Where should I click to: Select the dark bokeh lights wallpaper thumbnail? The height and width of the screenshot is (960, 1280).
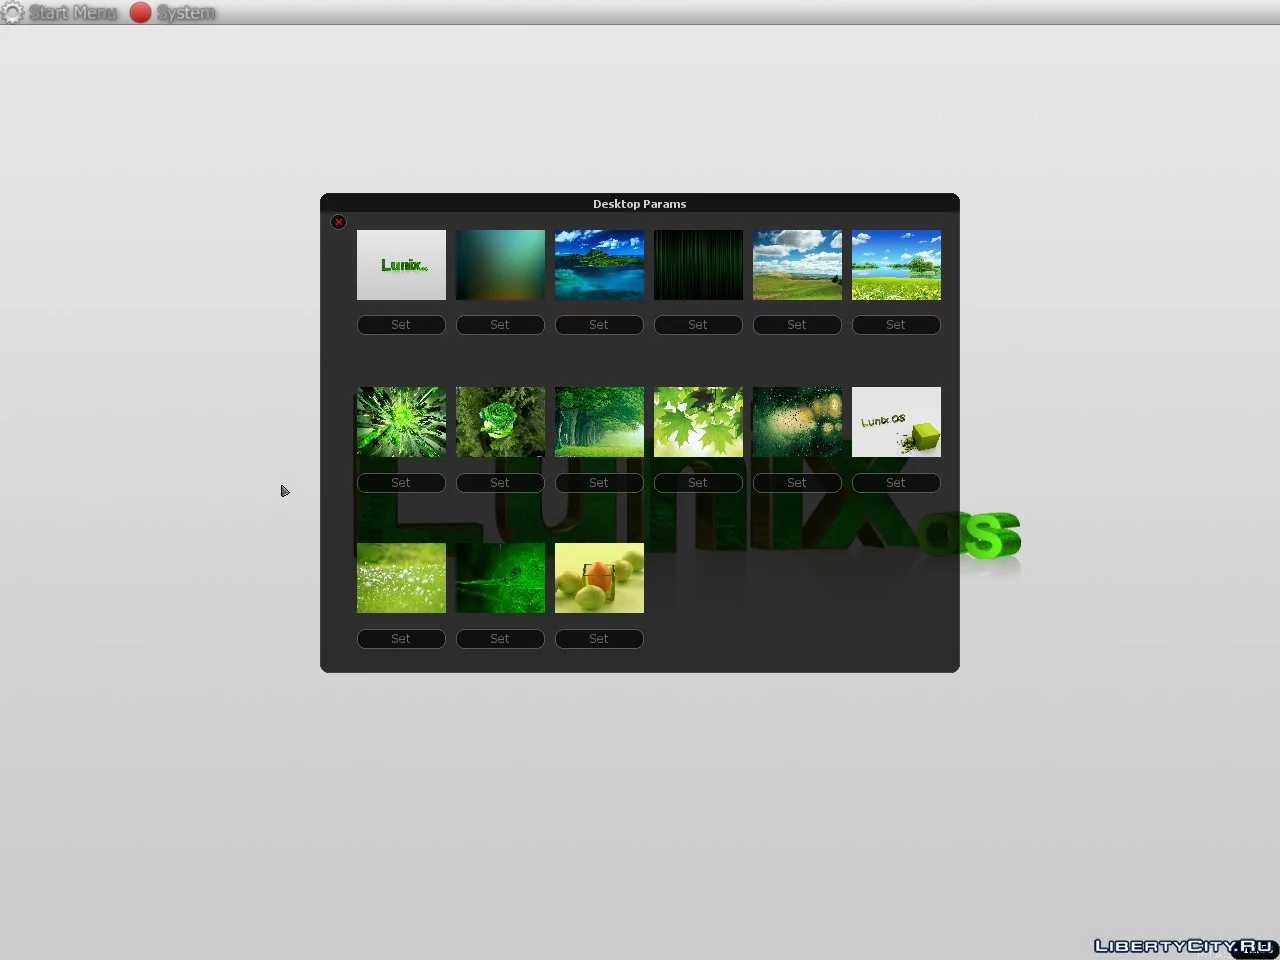[x=797, y=422]
